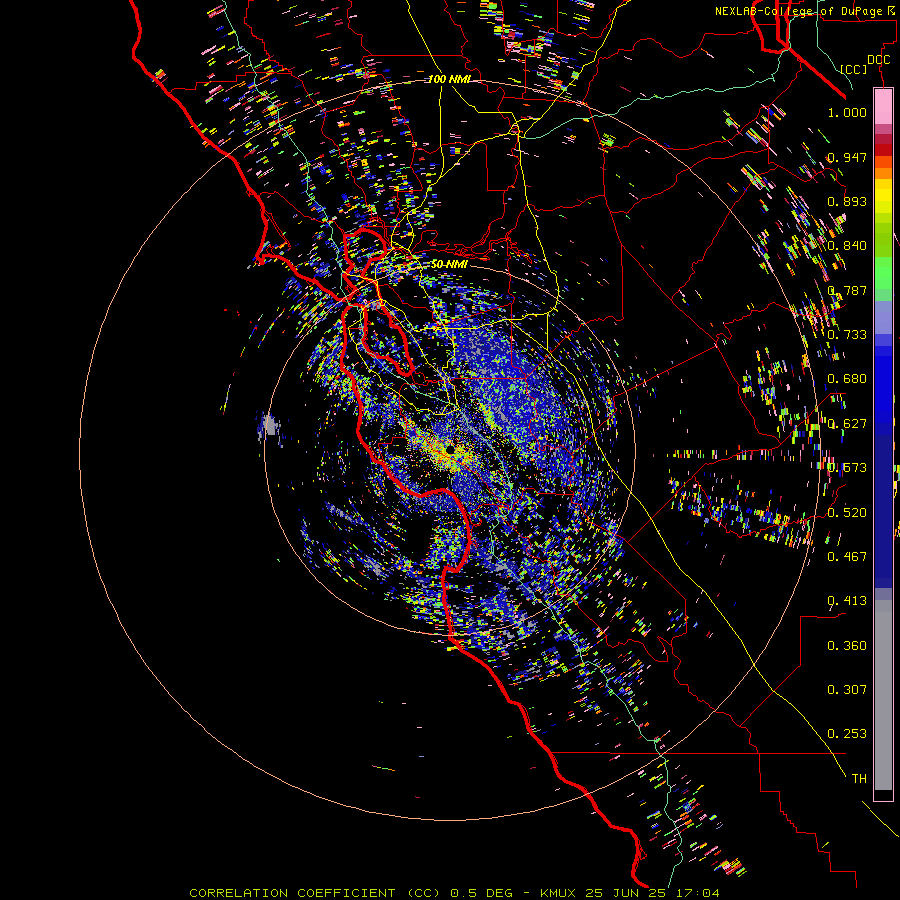Click the 50 NMI range ring label

pos(449,264)
